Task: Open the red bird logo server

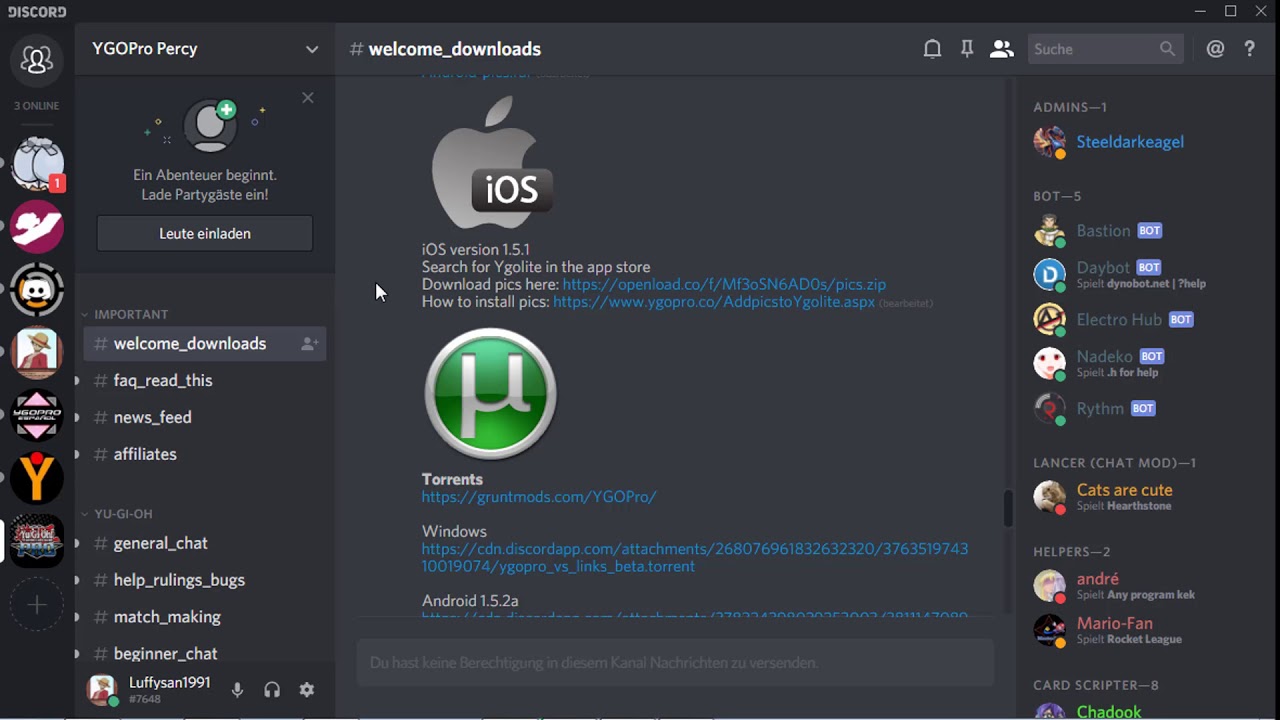Action: [x=37, y=227]
